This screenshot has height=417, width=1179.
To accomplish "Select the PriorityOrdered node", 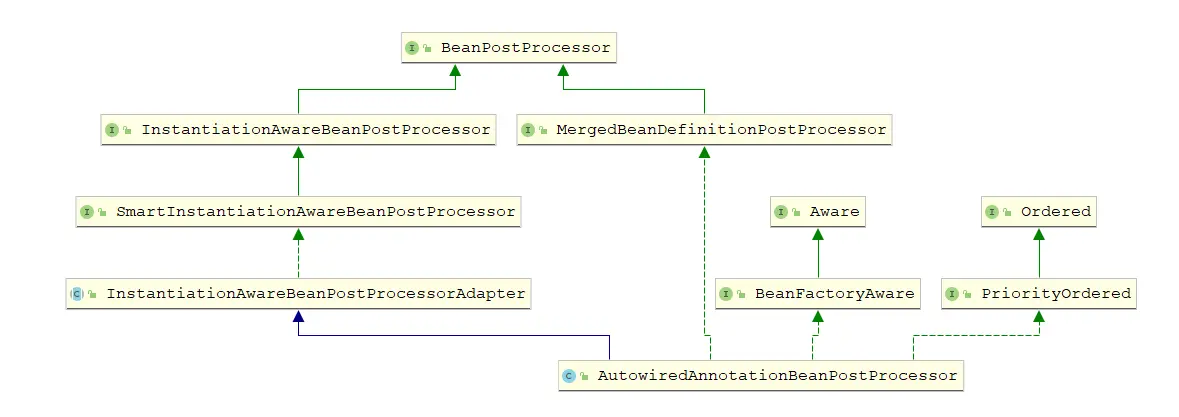I will [1039, 294].
